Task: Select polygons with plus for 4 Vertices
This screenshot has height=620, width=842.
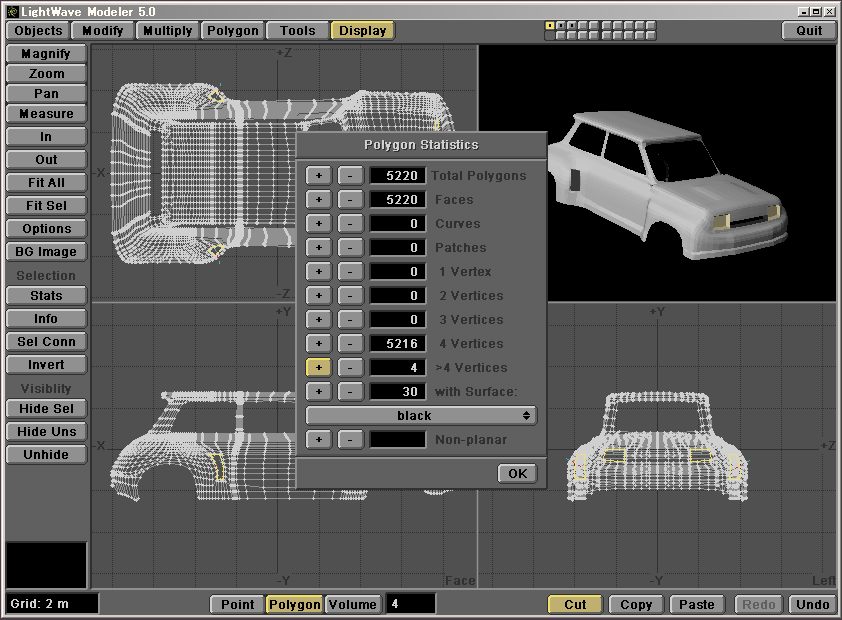Action: (318, 344)
